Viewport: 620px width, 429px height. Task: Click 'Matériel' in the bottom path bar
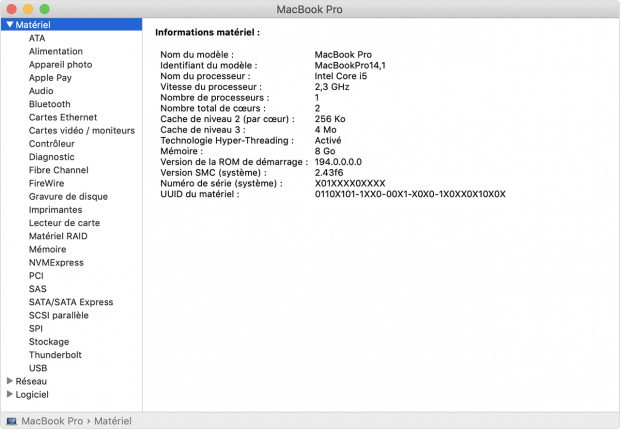113,421
